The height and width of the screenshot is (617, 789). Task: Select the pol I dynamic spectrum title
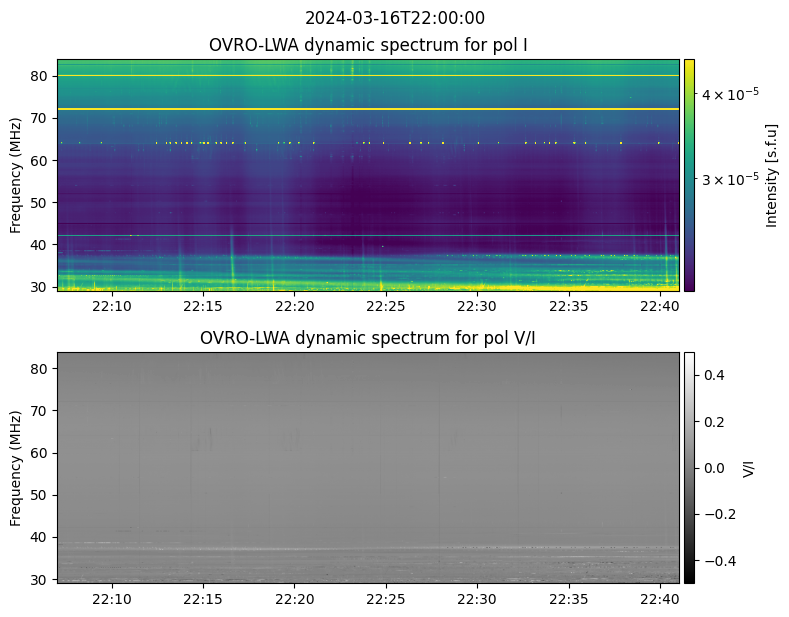coord(368,45)
